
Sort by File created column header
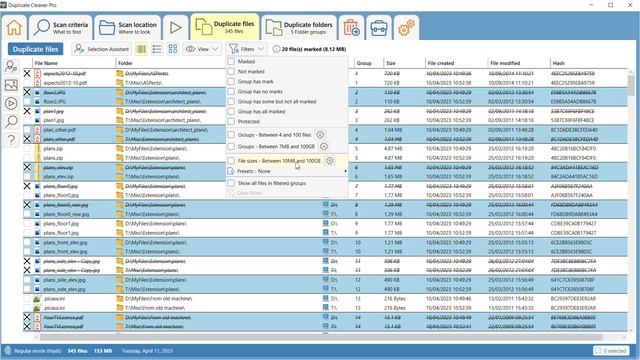(x=456, y=63)
